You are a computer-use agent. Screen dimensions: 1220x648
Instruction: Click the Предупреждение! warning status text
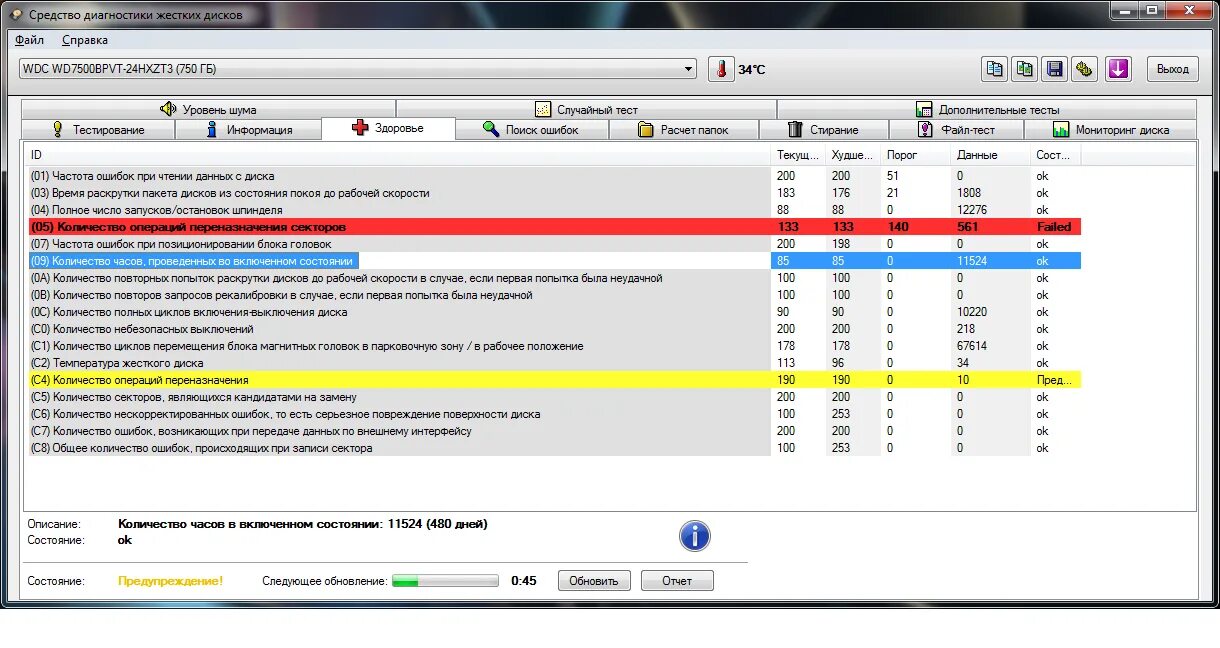[170, 581]
